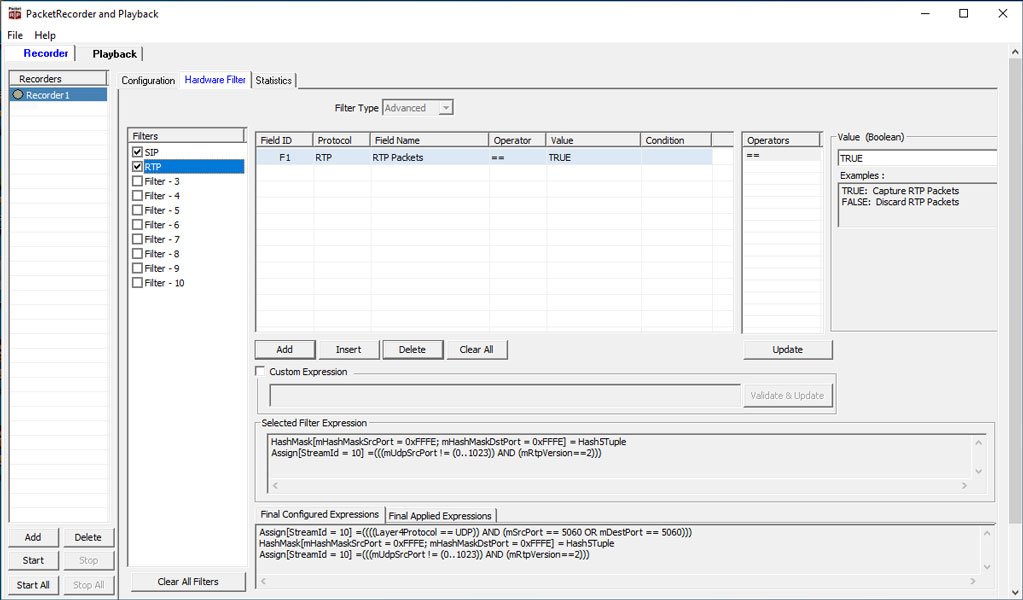This screenshot has width=1023, height=600.
Task: Open the File menu
Action: click(x=14, y=35)
